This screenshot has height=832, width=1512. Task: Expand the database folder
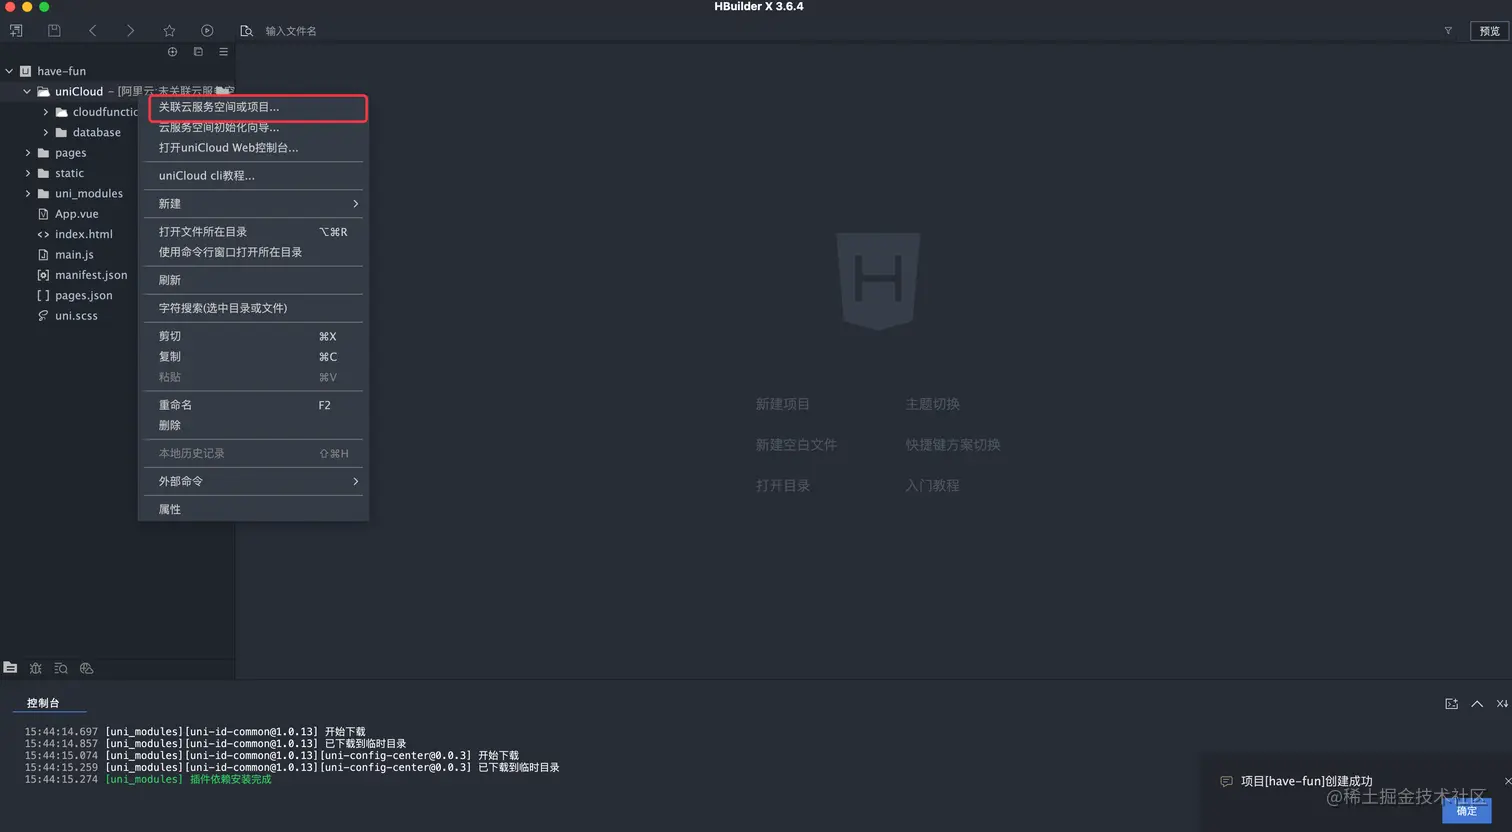coord(45,132)
